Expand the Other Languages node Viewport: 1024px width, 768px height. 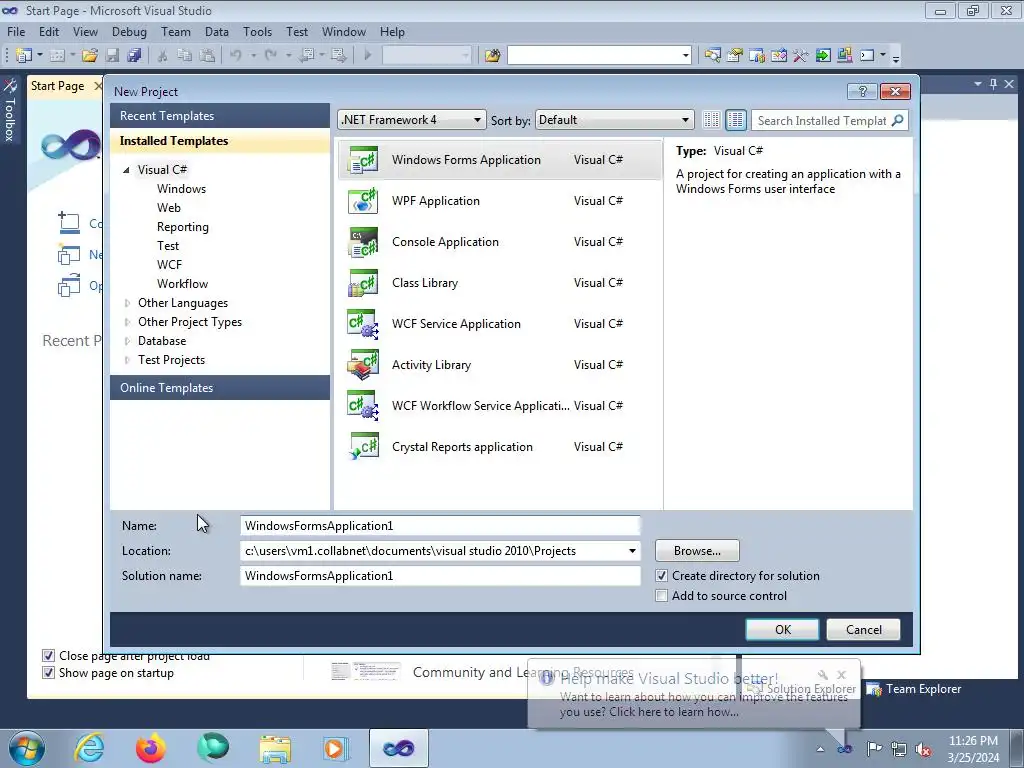(x=127, y=303)
